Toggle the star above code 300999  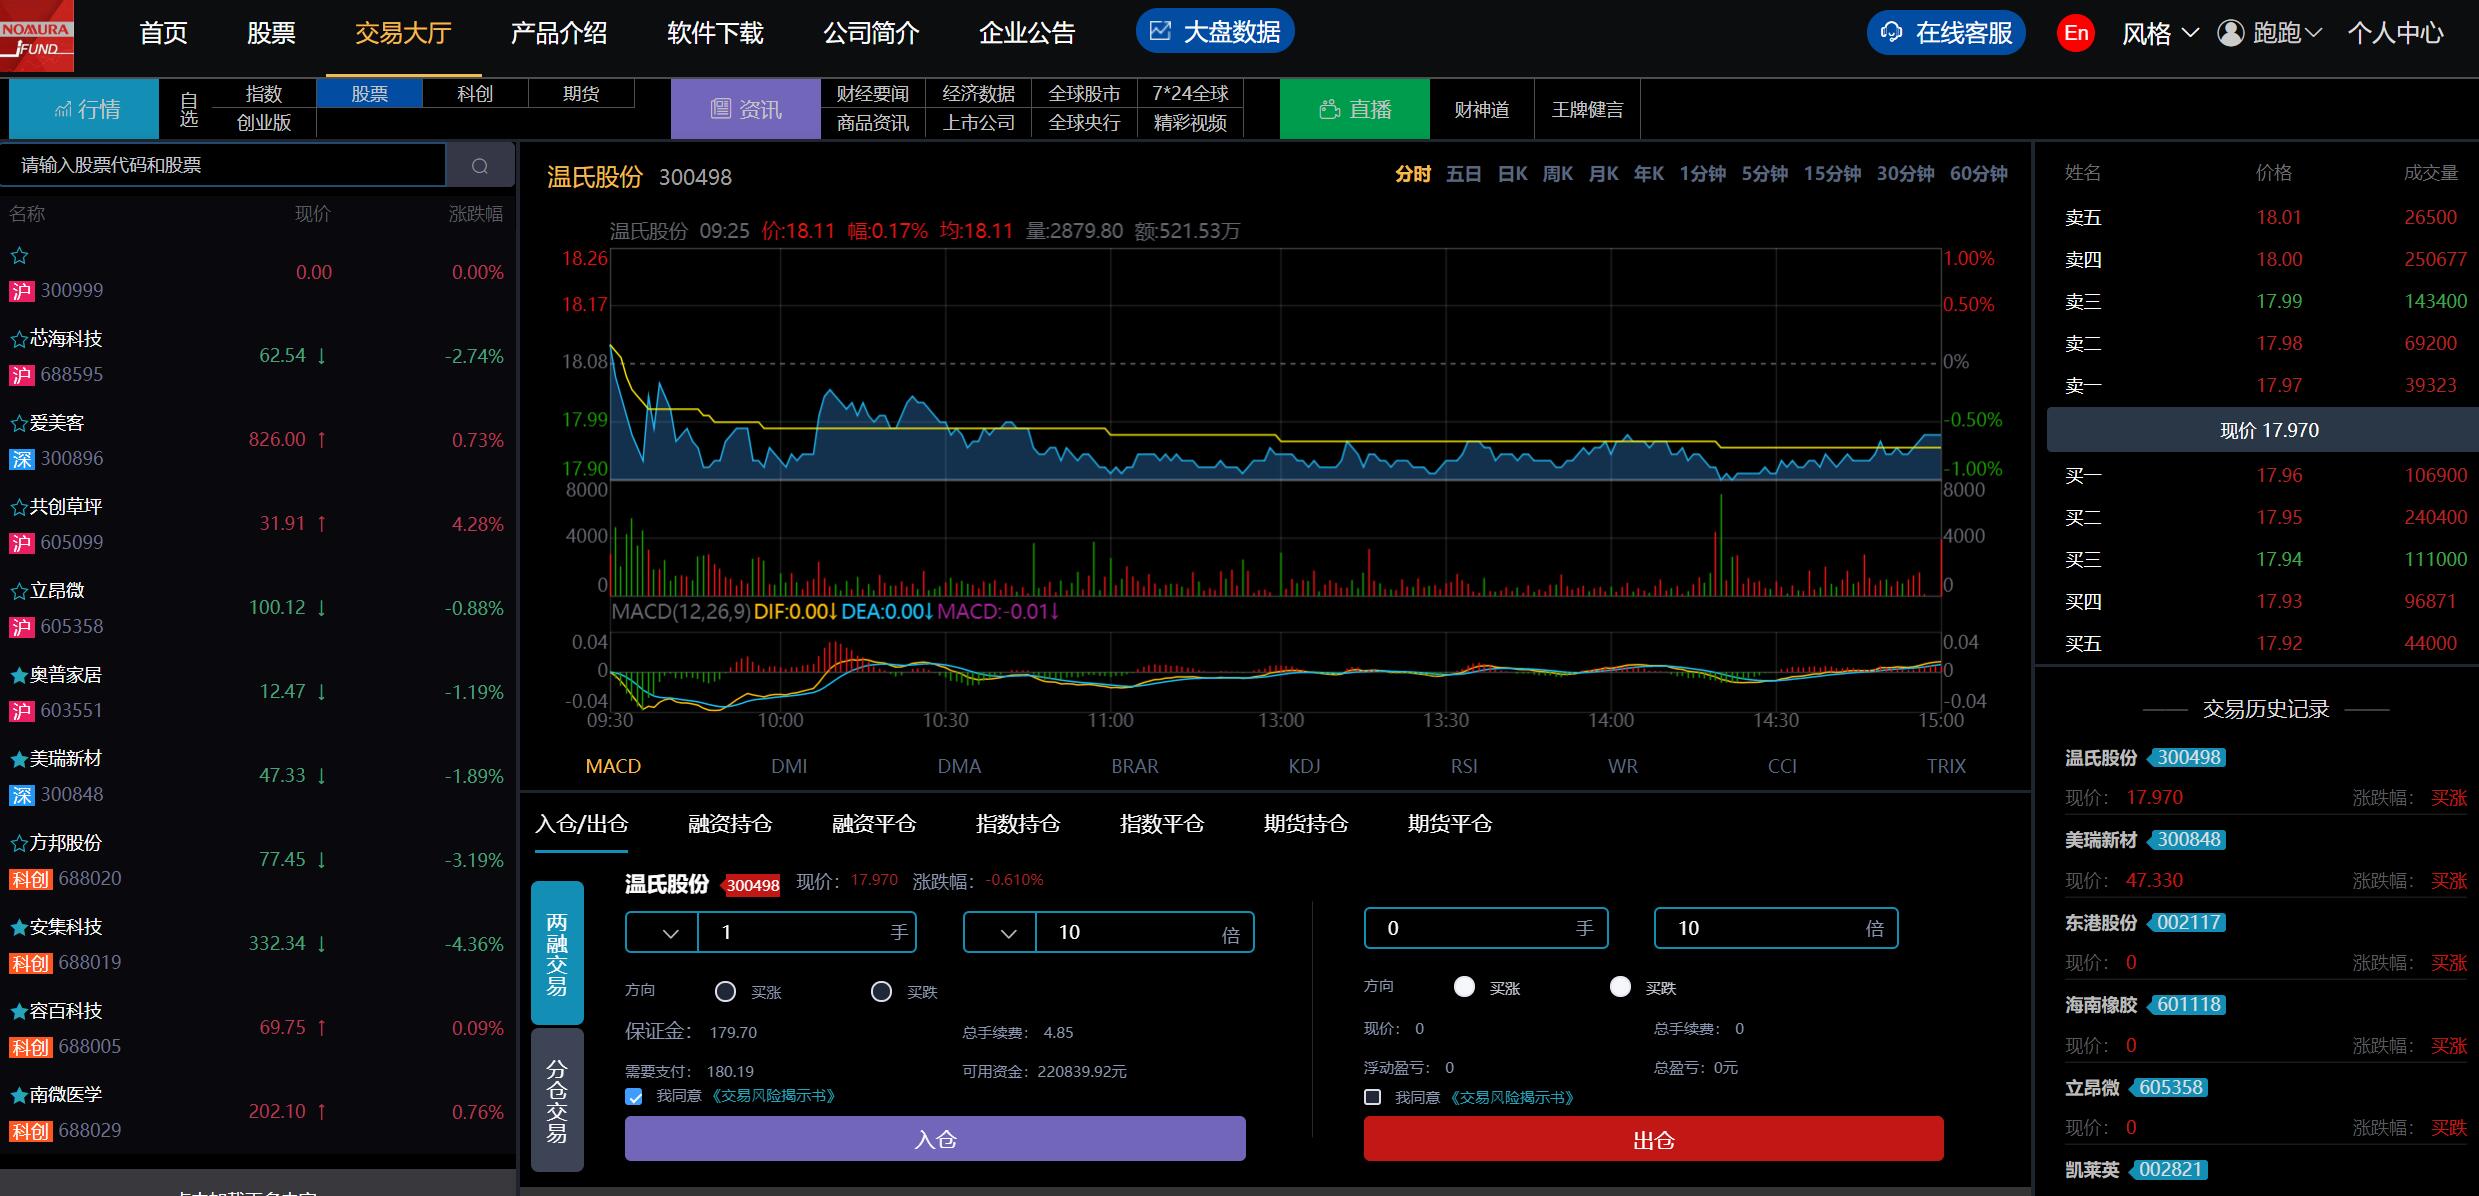click(x=18, y=255)
